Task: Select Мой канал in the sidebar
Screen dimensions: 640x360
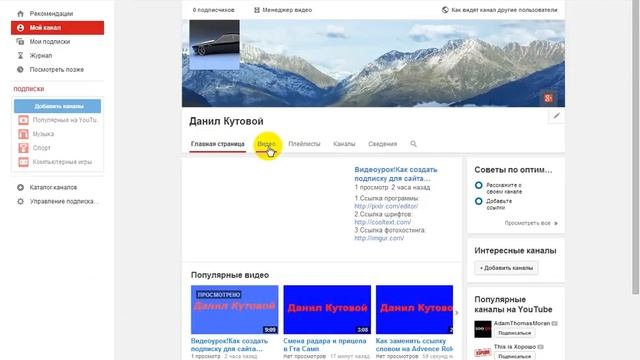Action: tap(58, 28)
